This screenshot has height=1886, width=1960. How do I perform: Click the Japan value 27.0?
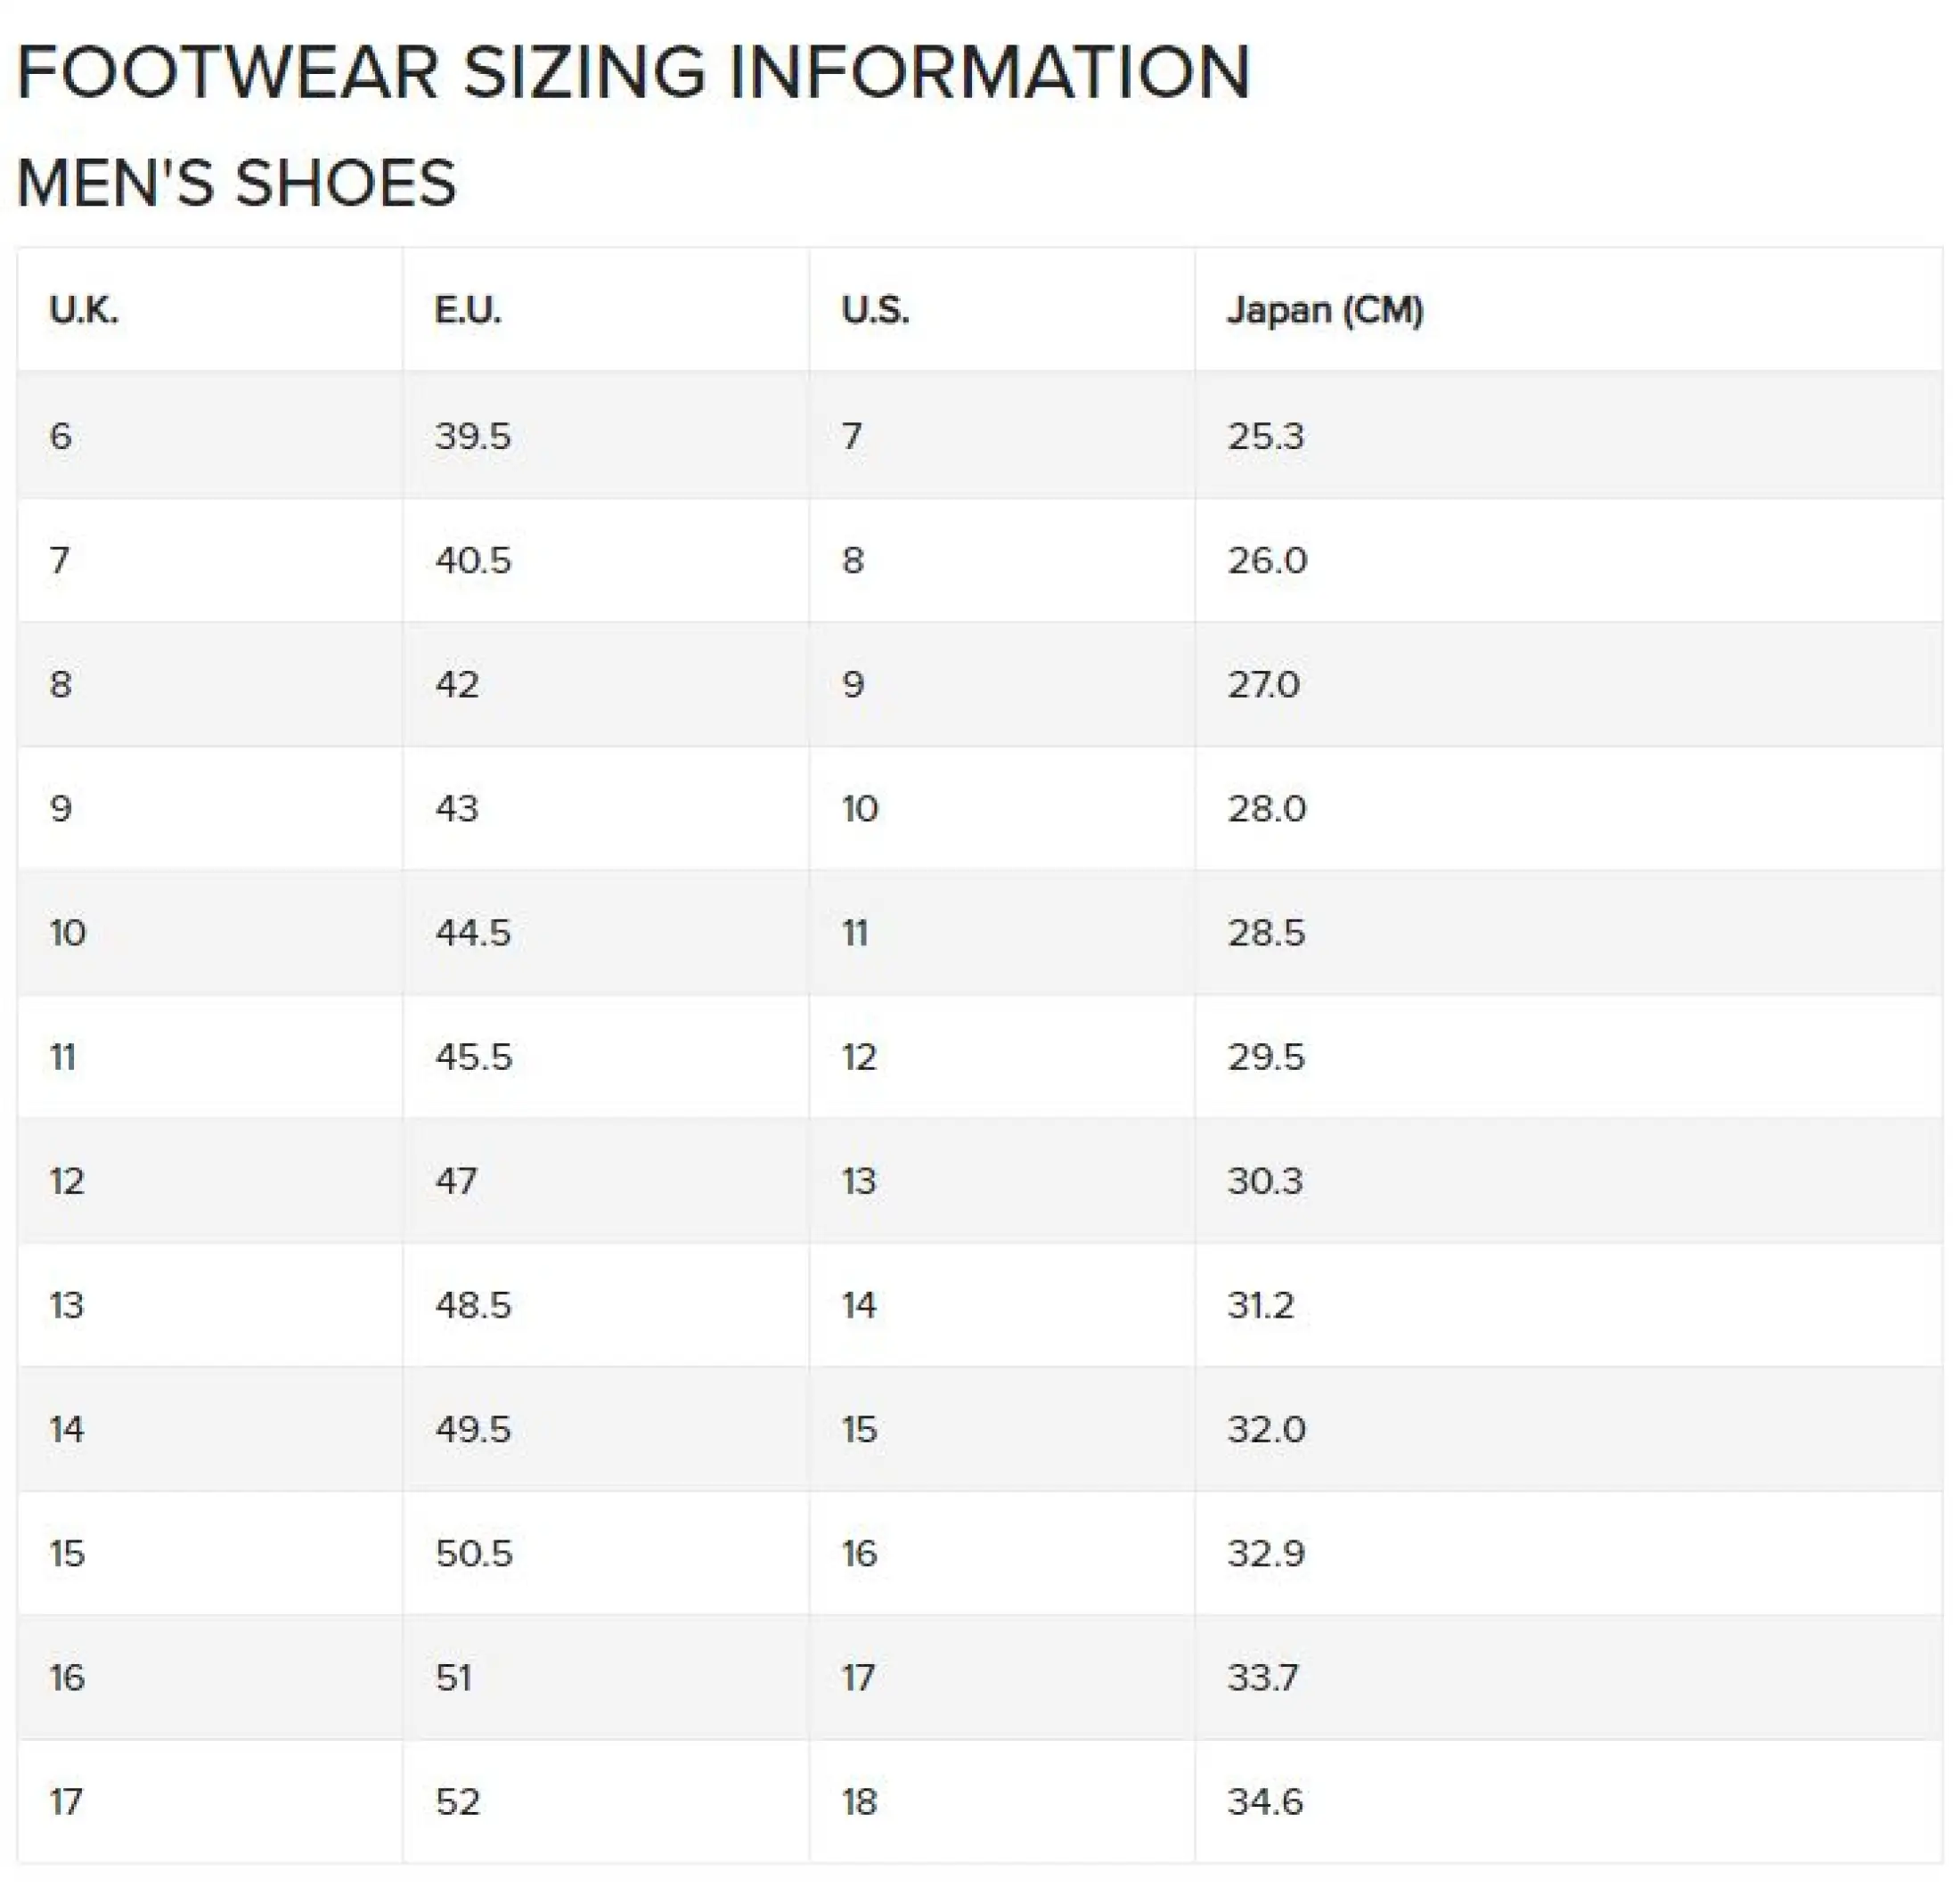point(1264,684)
